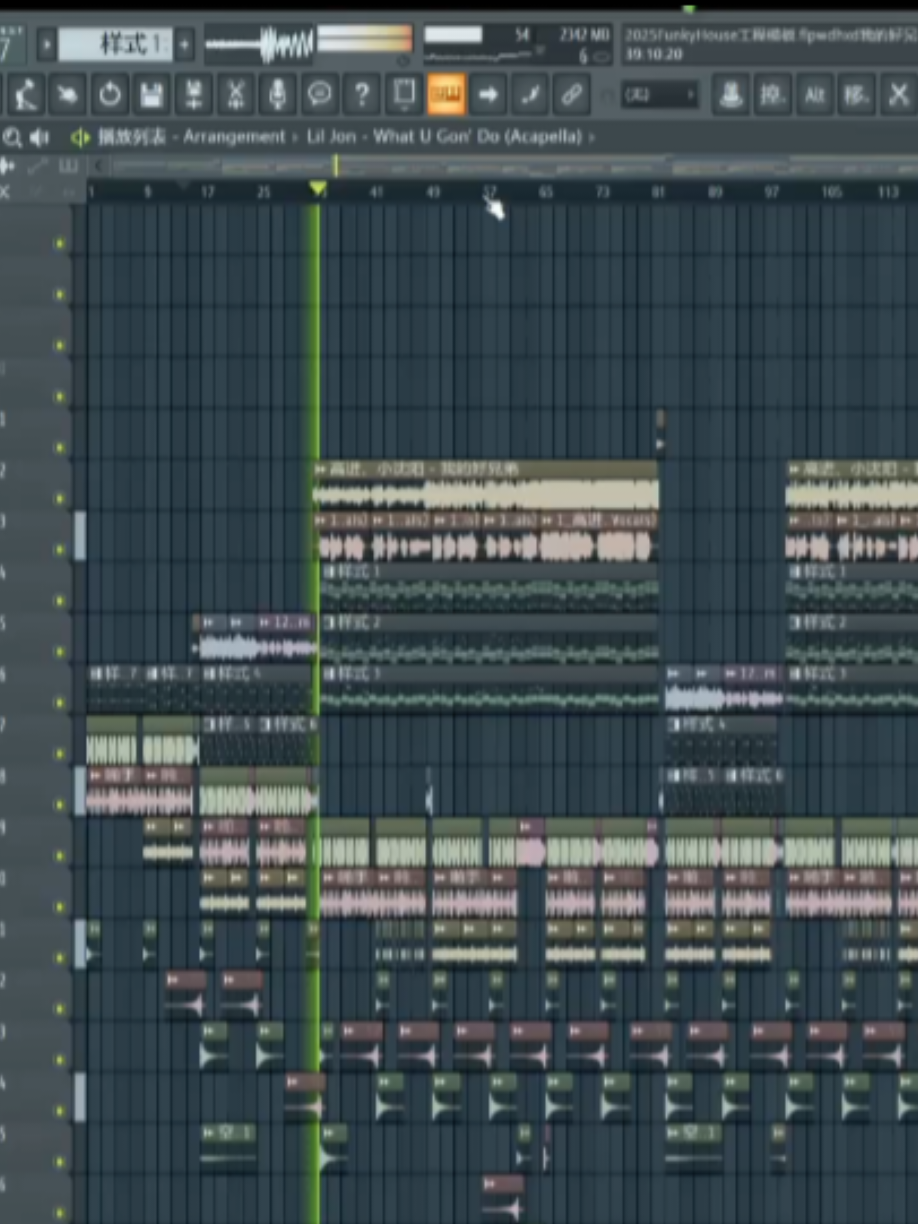Image resolution: width=918 pixels, height=1224 pixels.
Task: Click the yellow-green playhead marker on the ruler
Action: (318, 189)
